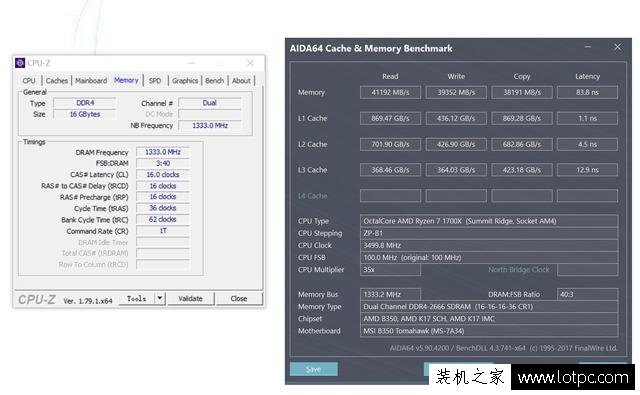Click the Validate button
Viewport: 640px width, 395px height.
[x=190, y=299]
